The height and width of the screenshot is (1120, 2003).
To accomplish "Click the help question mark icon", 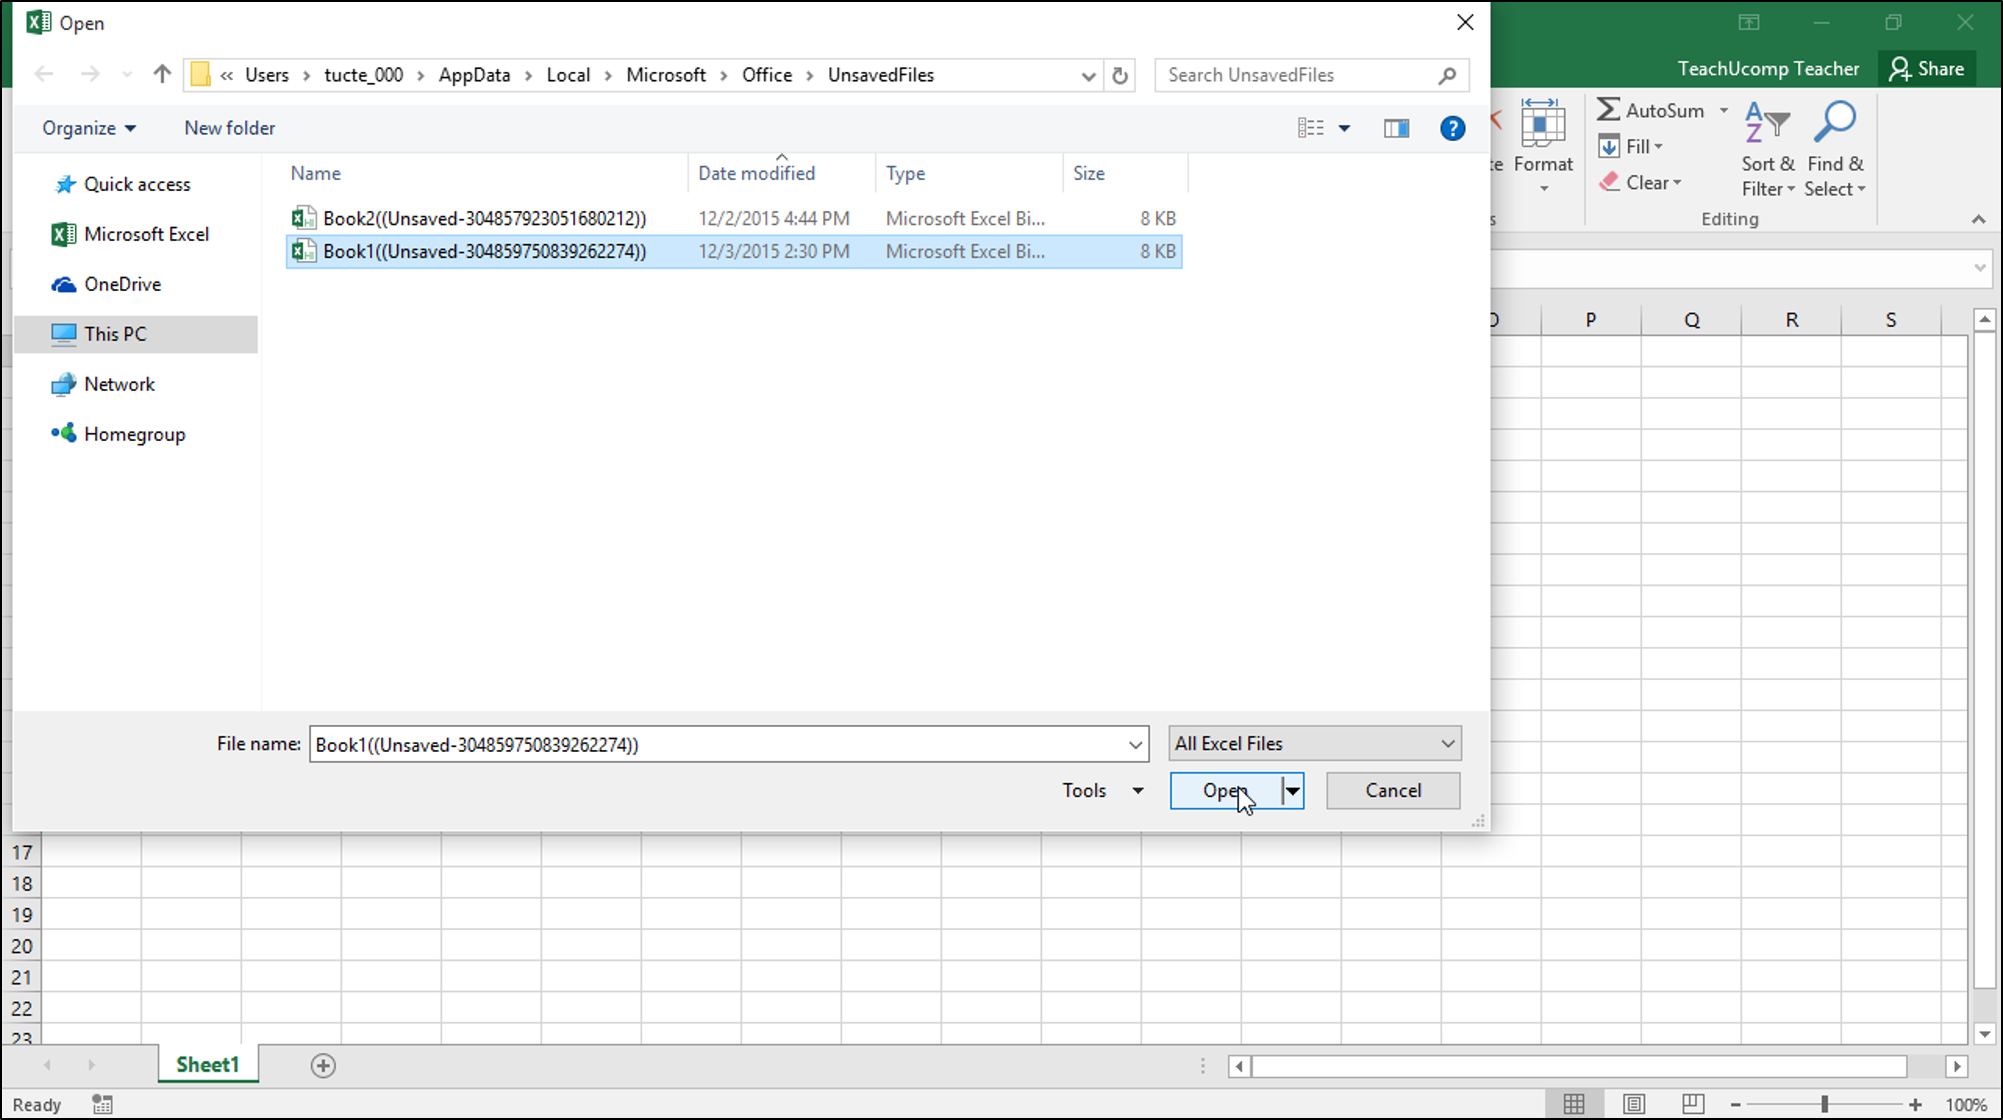I will tap(1452, 128).
